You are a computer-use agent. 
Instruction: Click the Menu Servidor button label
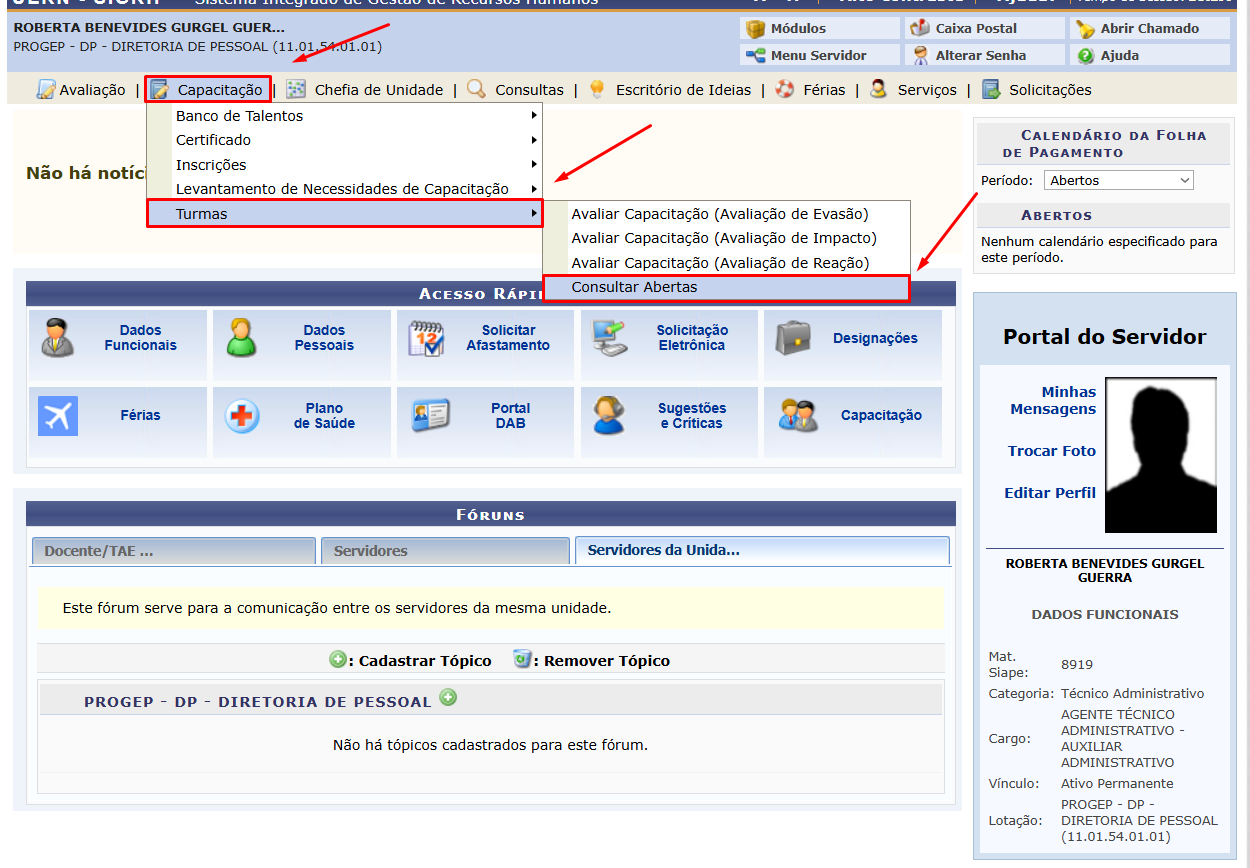(818, 55)
